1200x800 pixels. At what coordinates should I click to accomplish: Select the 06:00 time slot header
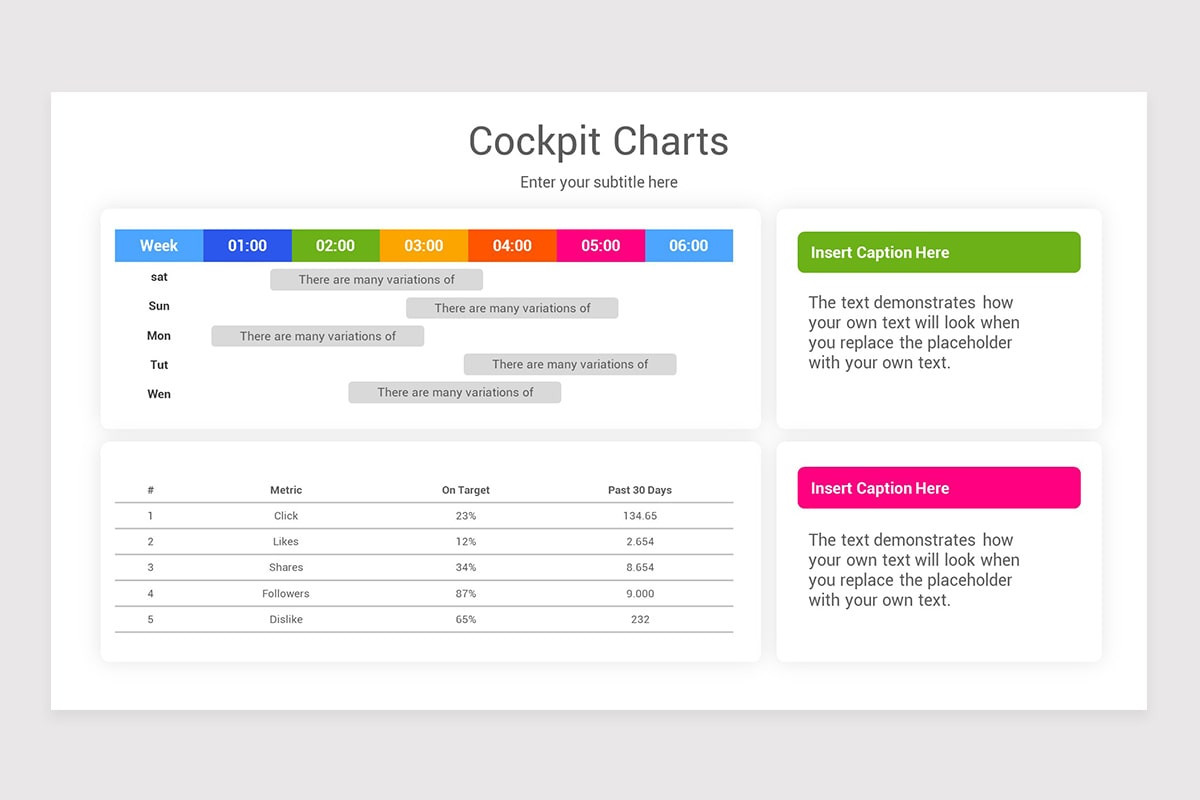click(x=689, y=245)
